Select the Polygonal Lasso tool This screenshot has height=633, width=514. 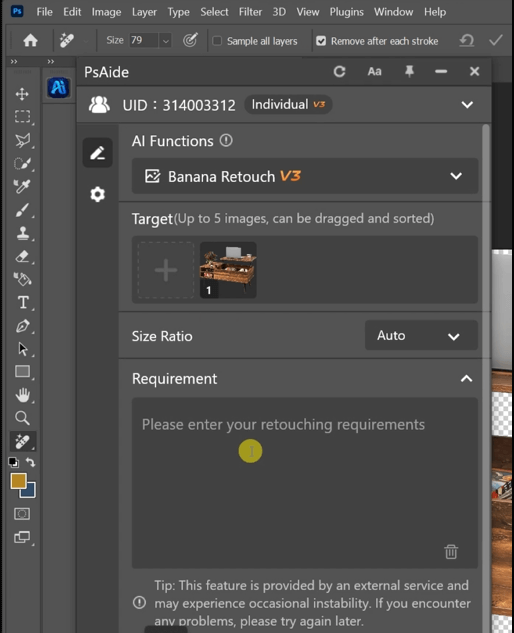click(x=22, y=140)
